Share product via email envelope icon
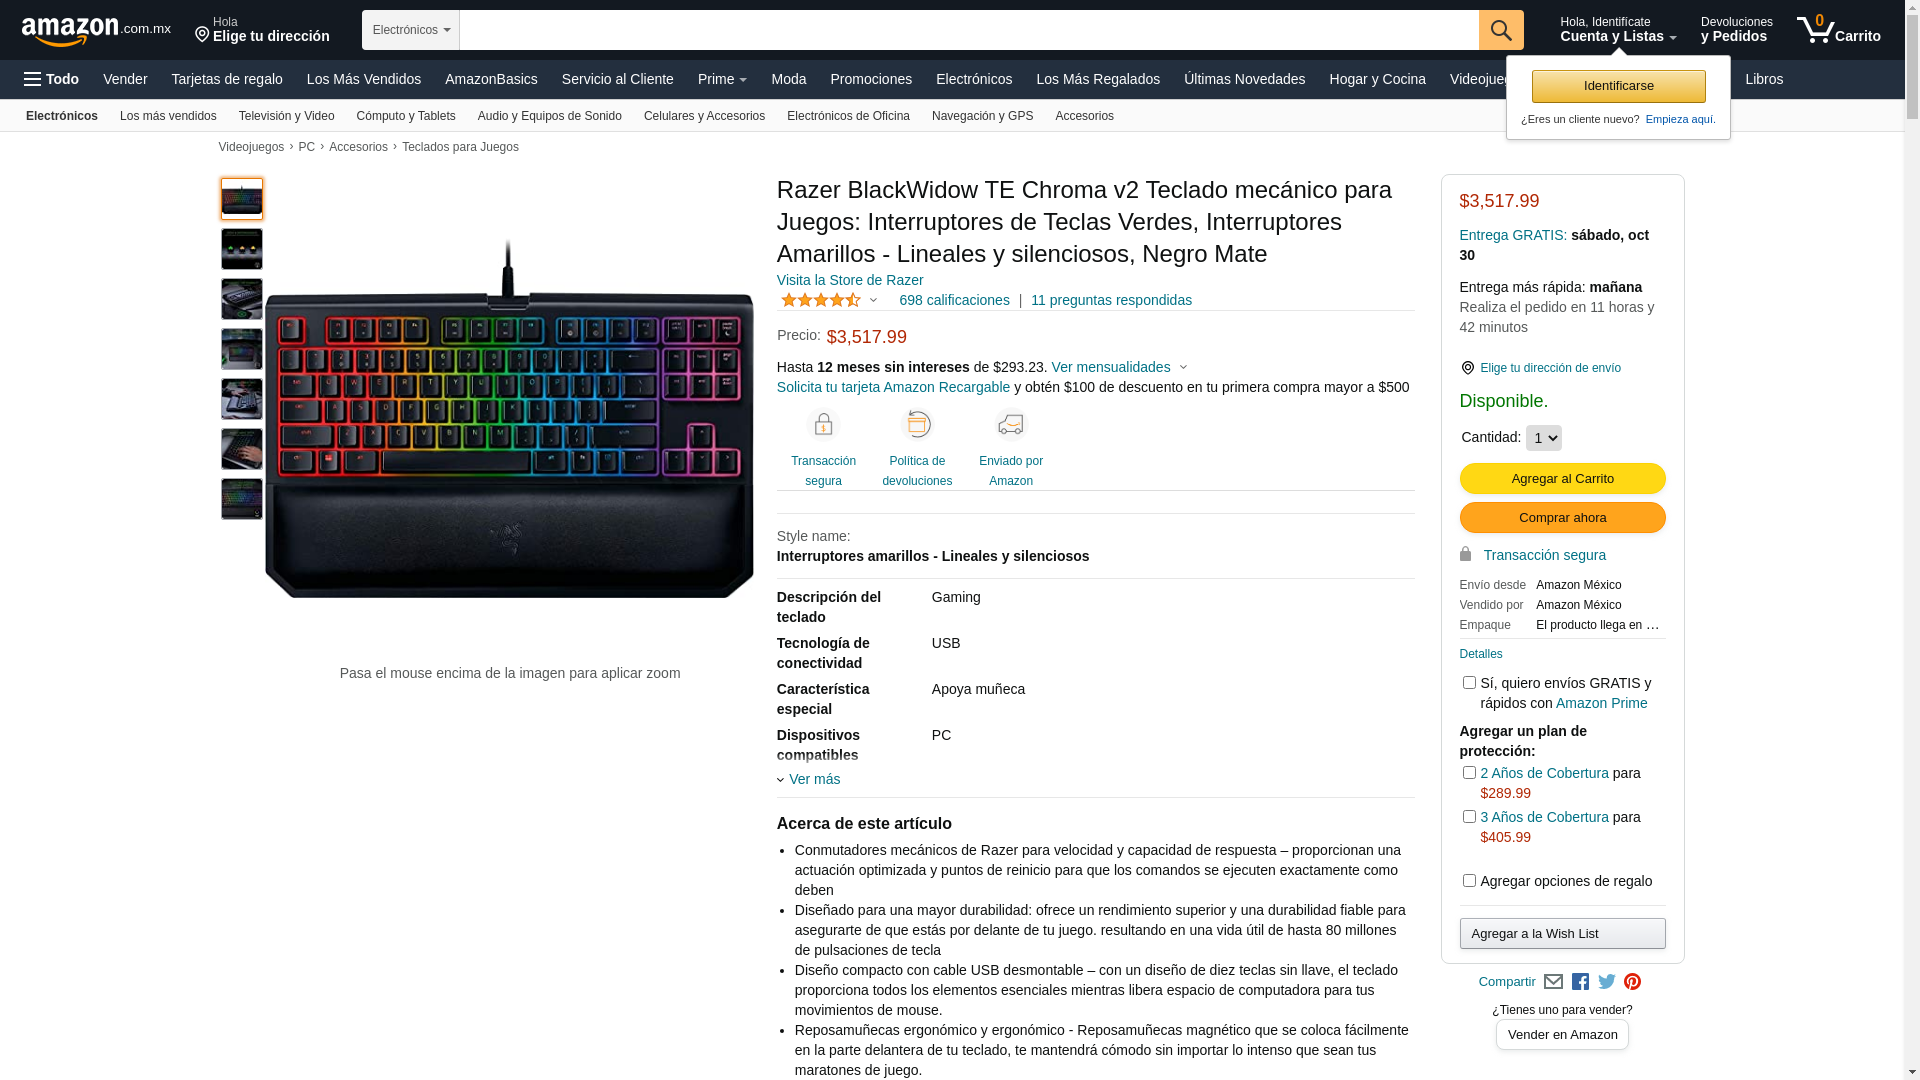Viewport: 1920px width, 1080px height. 1553,982
